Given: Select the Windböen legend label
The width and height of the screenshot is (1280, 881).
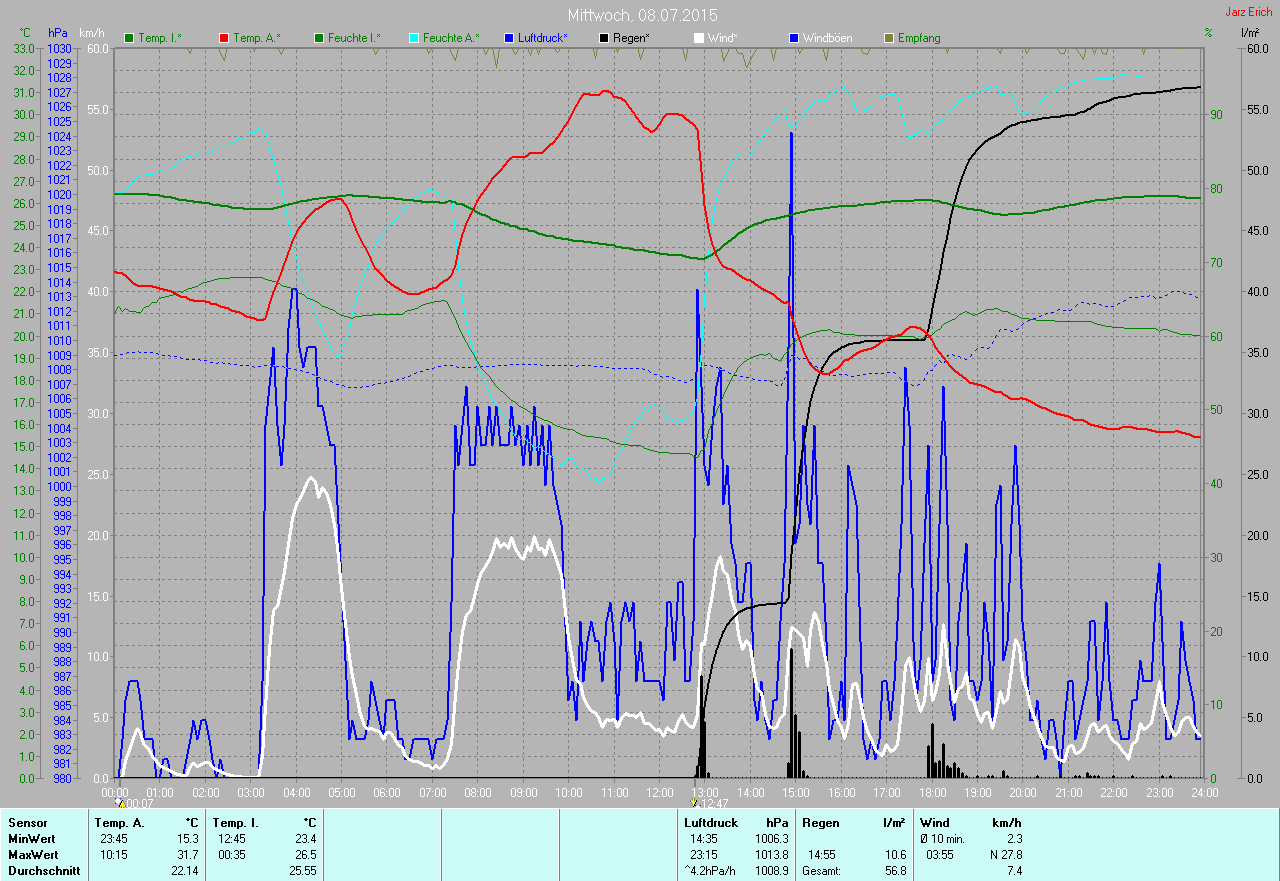Looking at the screenshot, I should (x=829, y=38).
